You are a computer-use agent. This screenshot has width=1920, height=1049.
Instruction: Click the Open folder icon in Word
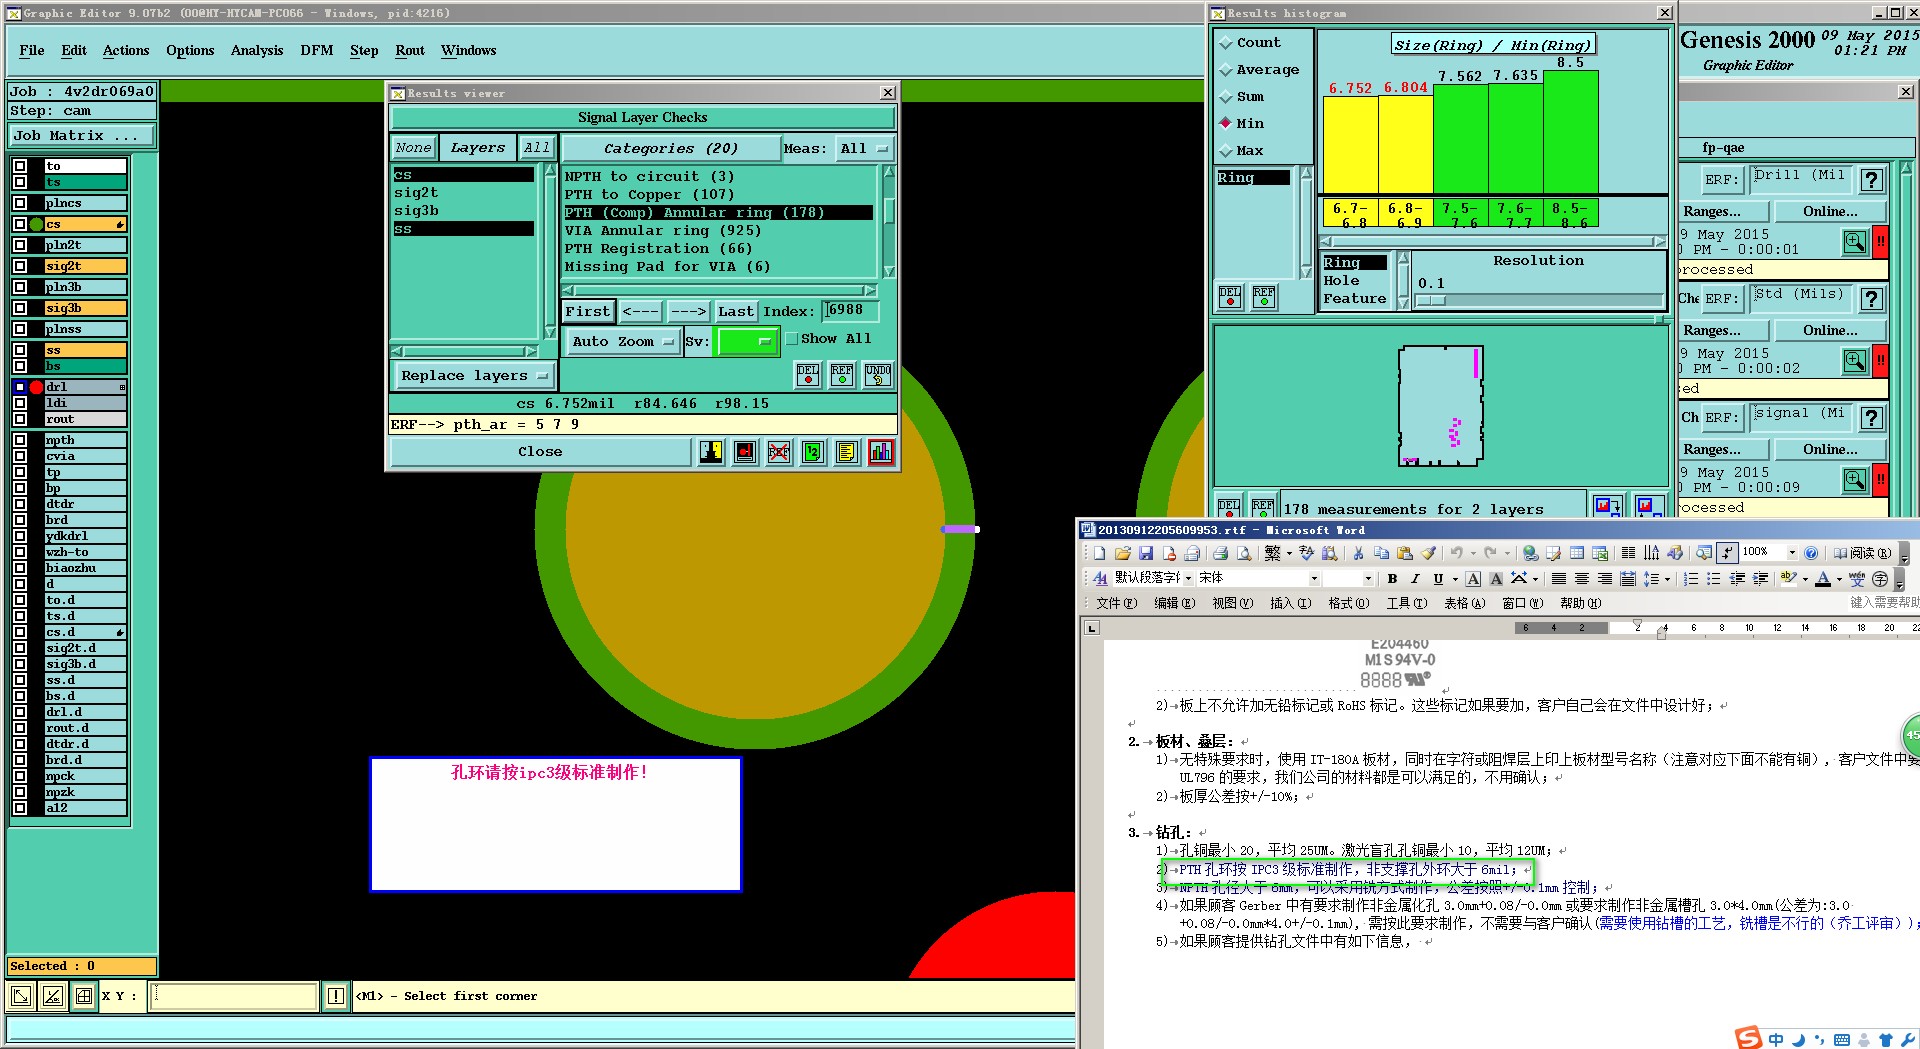click(x=1123, y=553)
